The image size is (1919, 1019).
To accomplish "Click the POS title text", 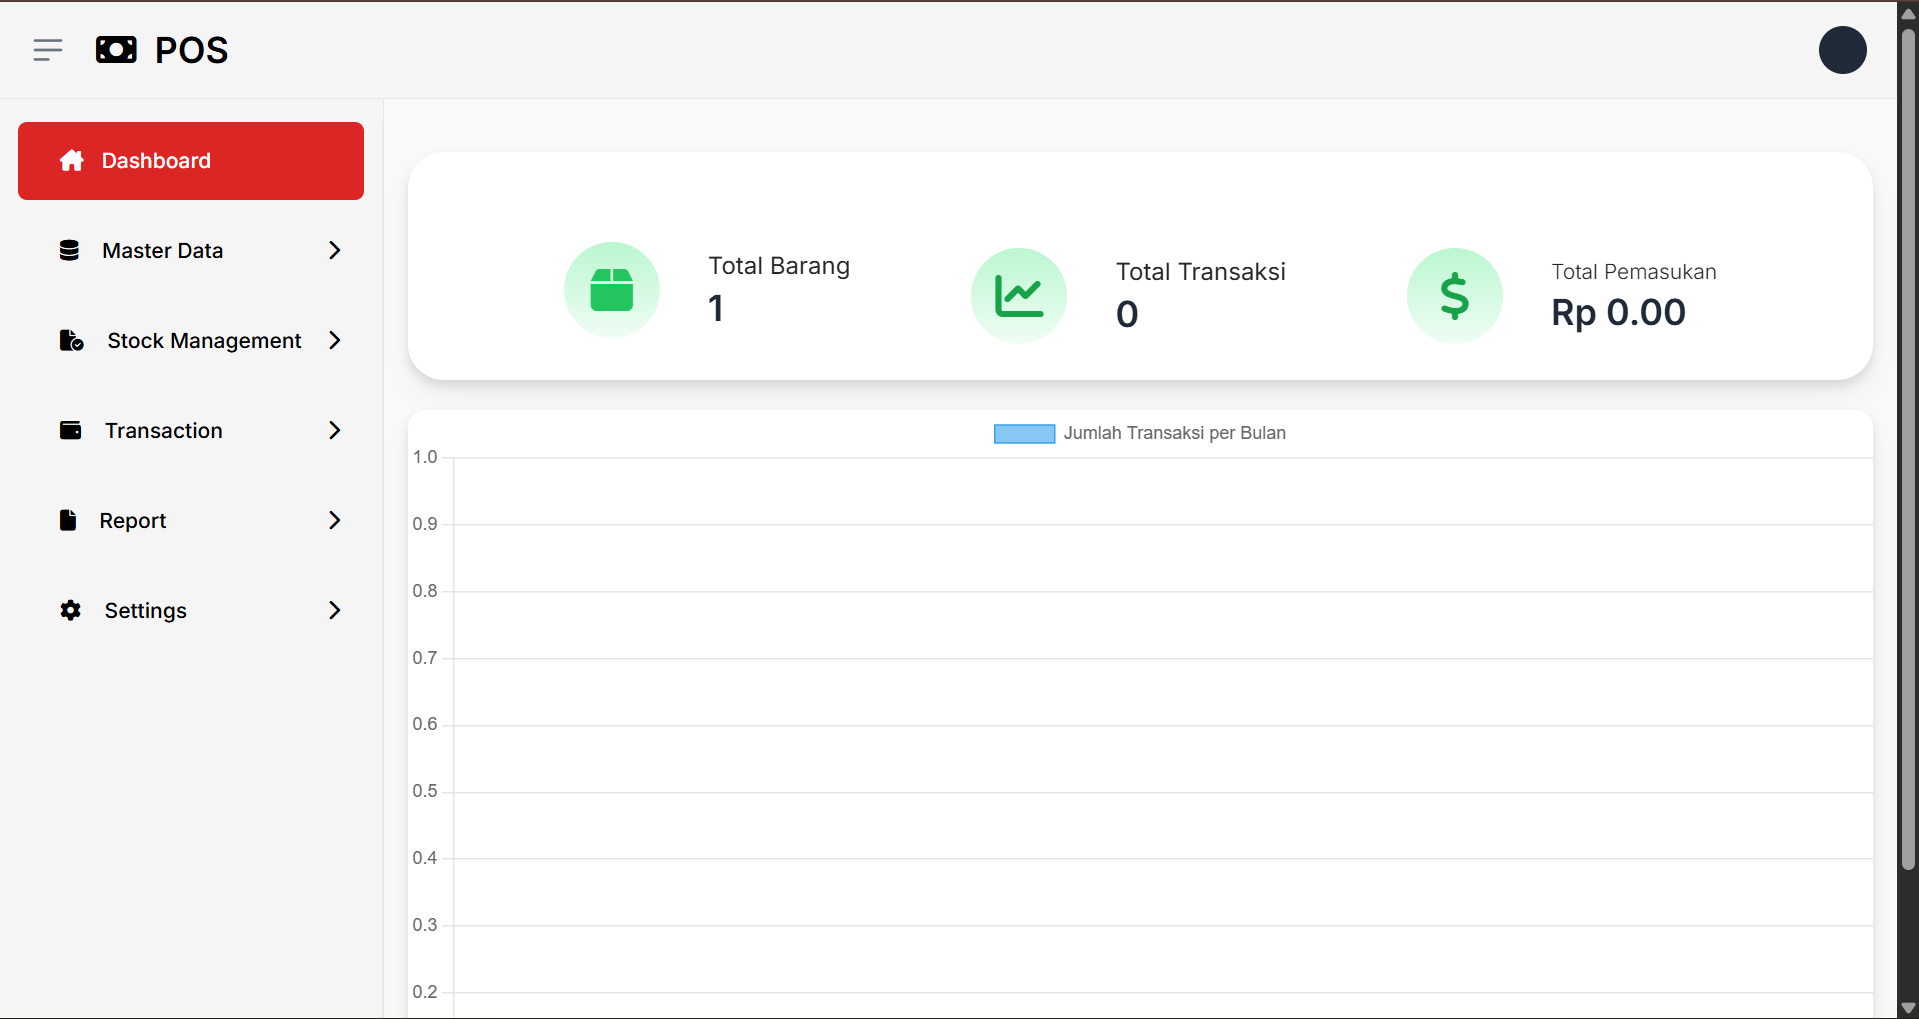I will pyautogui.click(x=191, y=50).
